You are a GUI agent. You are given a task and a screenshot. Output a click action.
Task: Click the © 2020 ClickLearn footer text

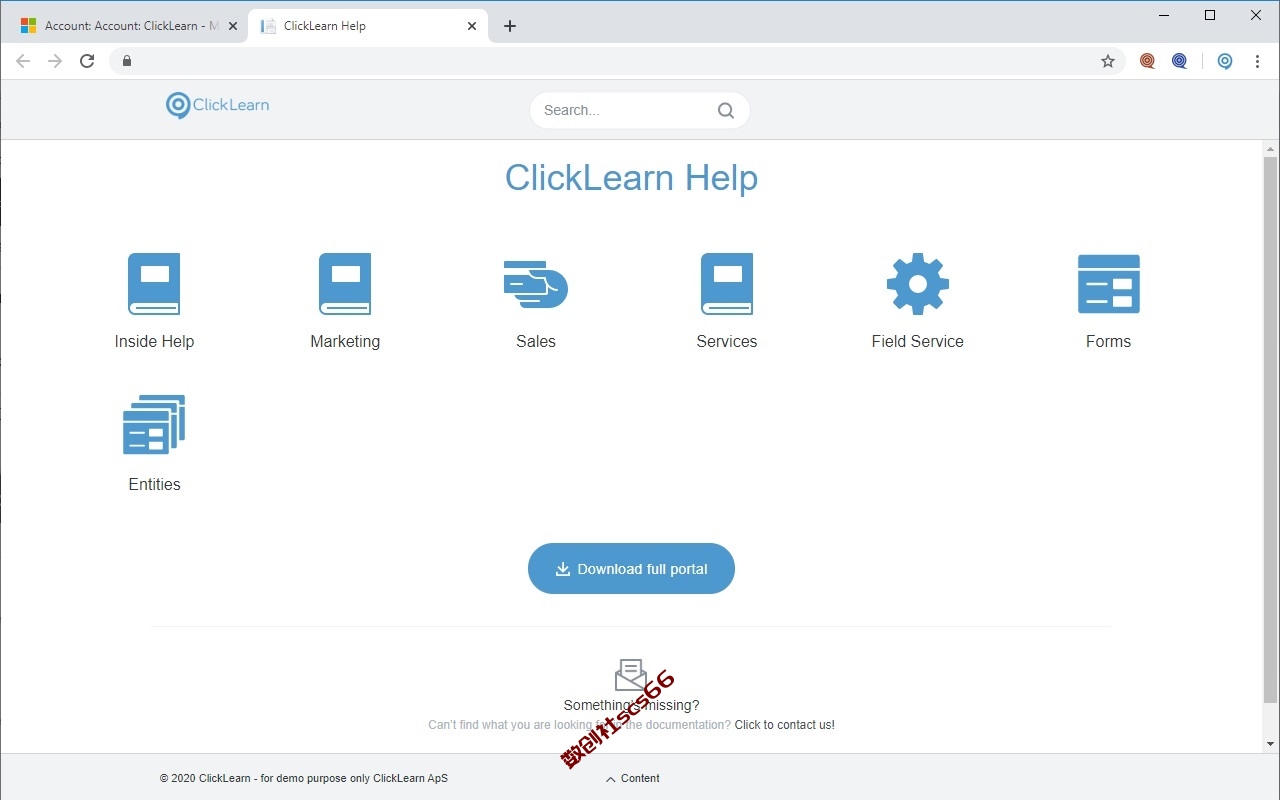coord(304,778)
